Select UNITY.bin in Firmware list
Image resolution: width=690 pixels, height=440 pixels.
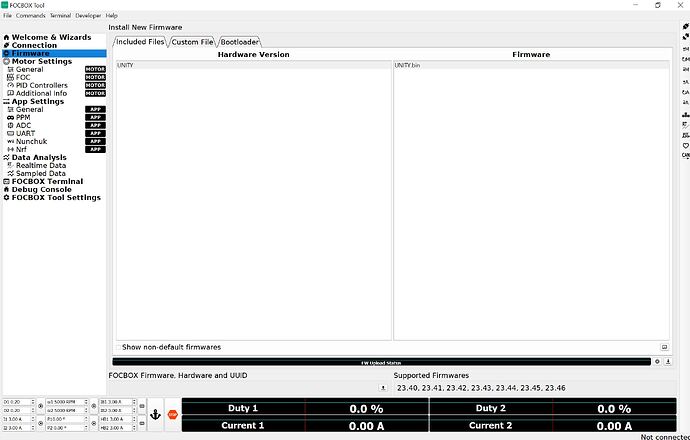(531, 65)
